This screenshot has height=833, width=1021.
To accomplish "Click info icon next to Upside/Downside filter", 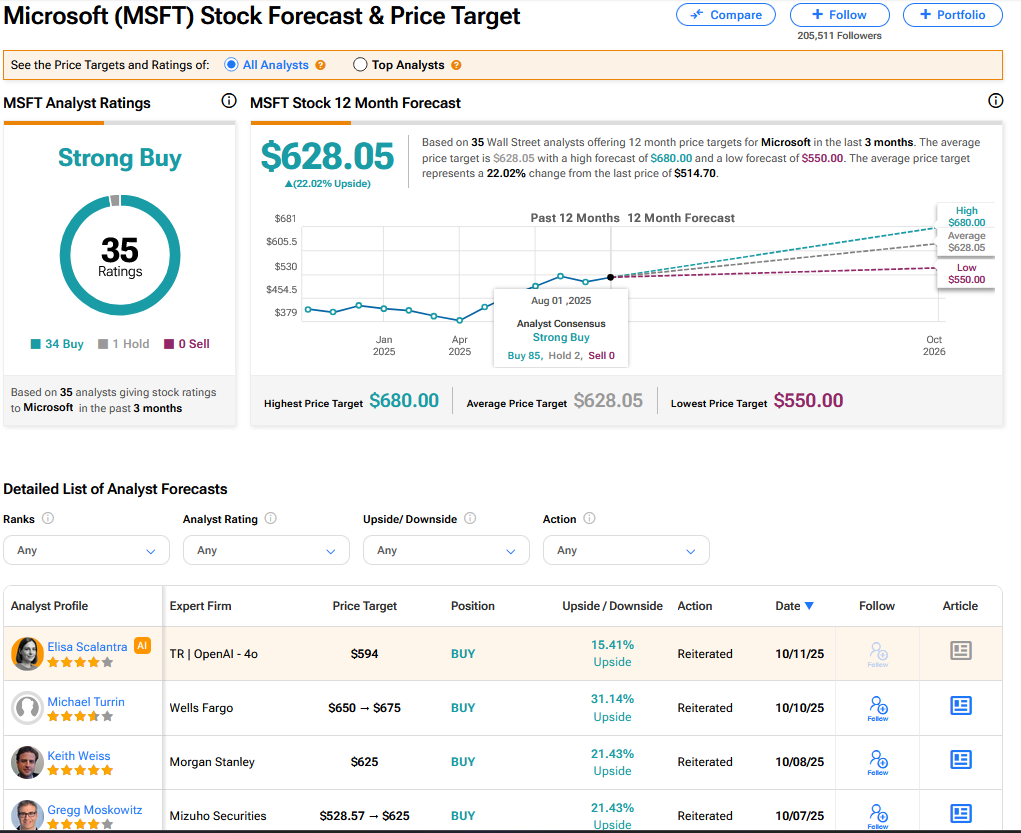I will tap(470, 519).
